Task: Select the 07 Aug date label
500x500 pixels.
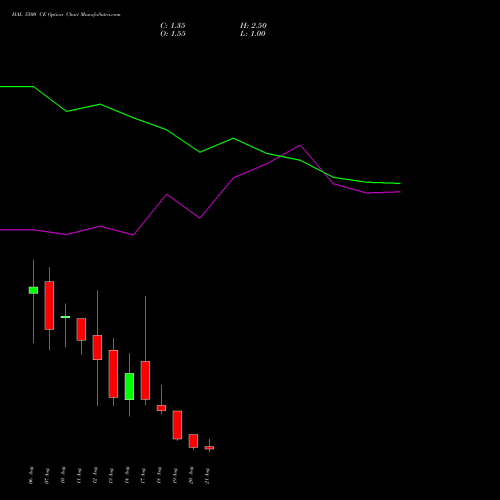Action: pyautogui.click(x=47, y=476)
